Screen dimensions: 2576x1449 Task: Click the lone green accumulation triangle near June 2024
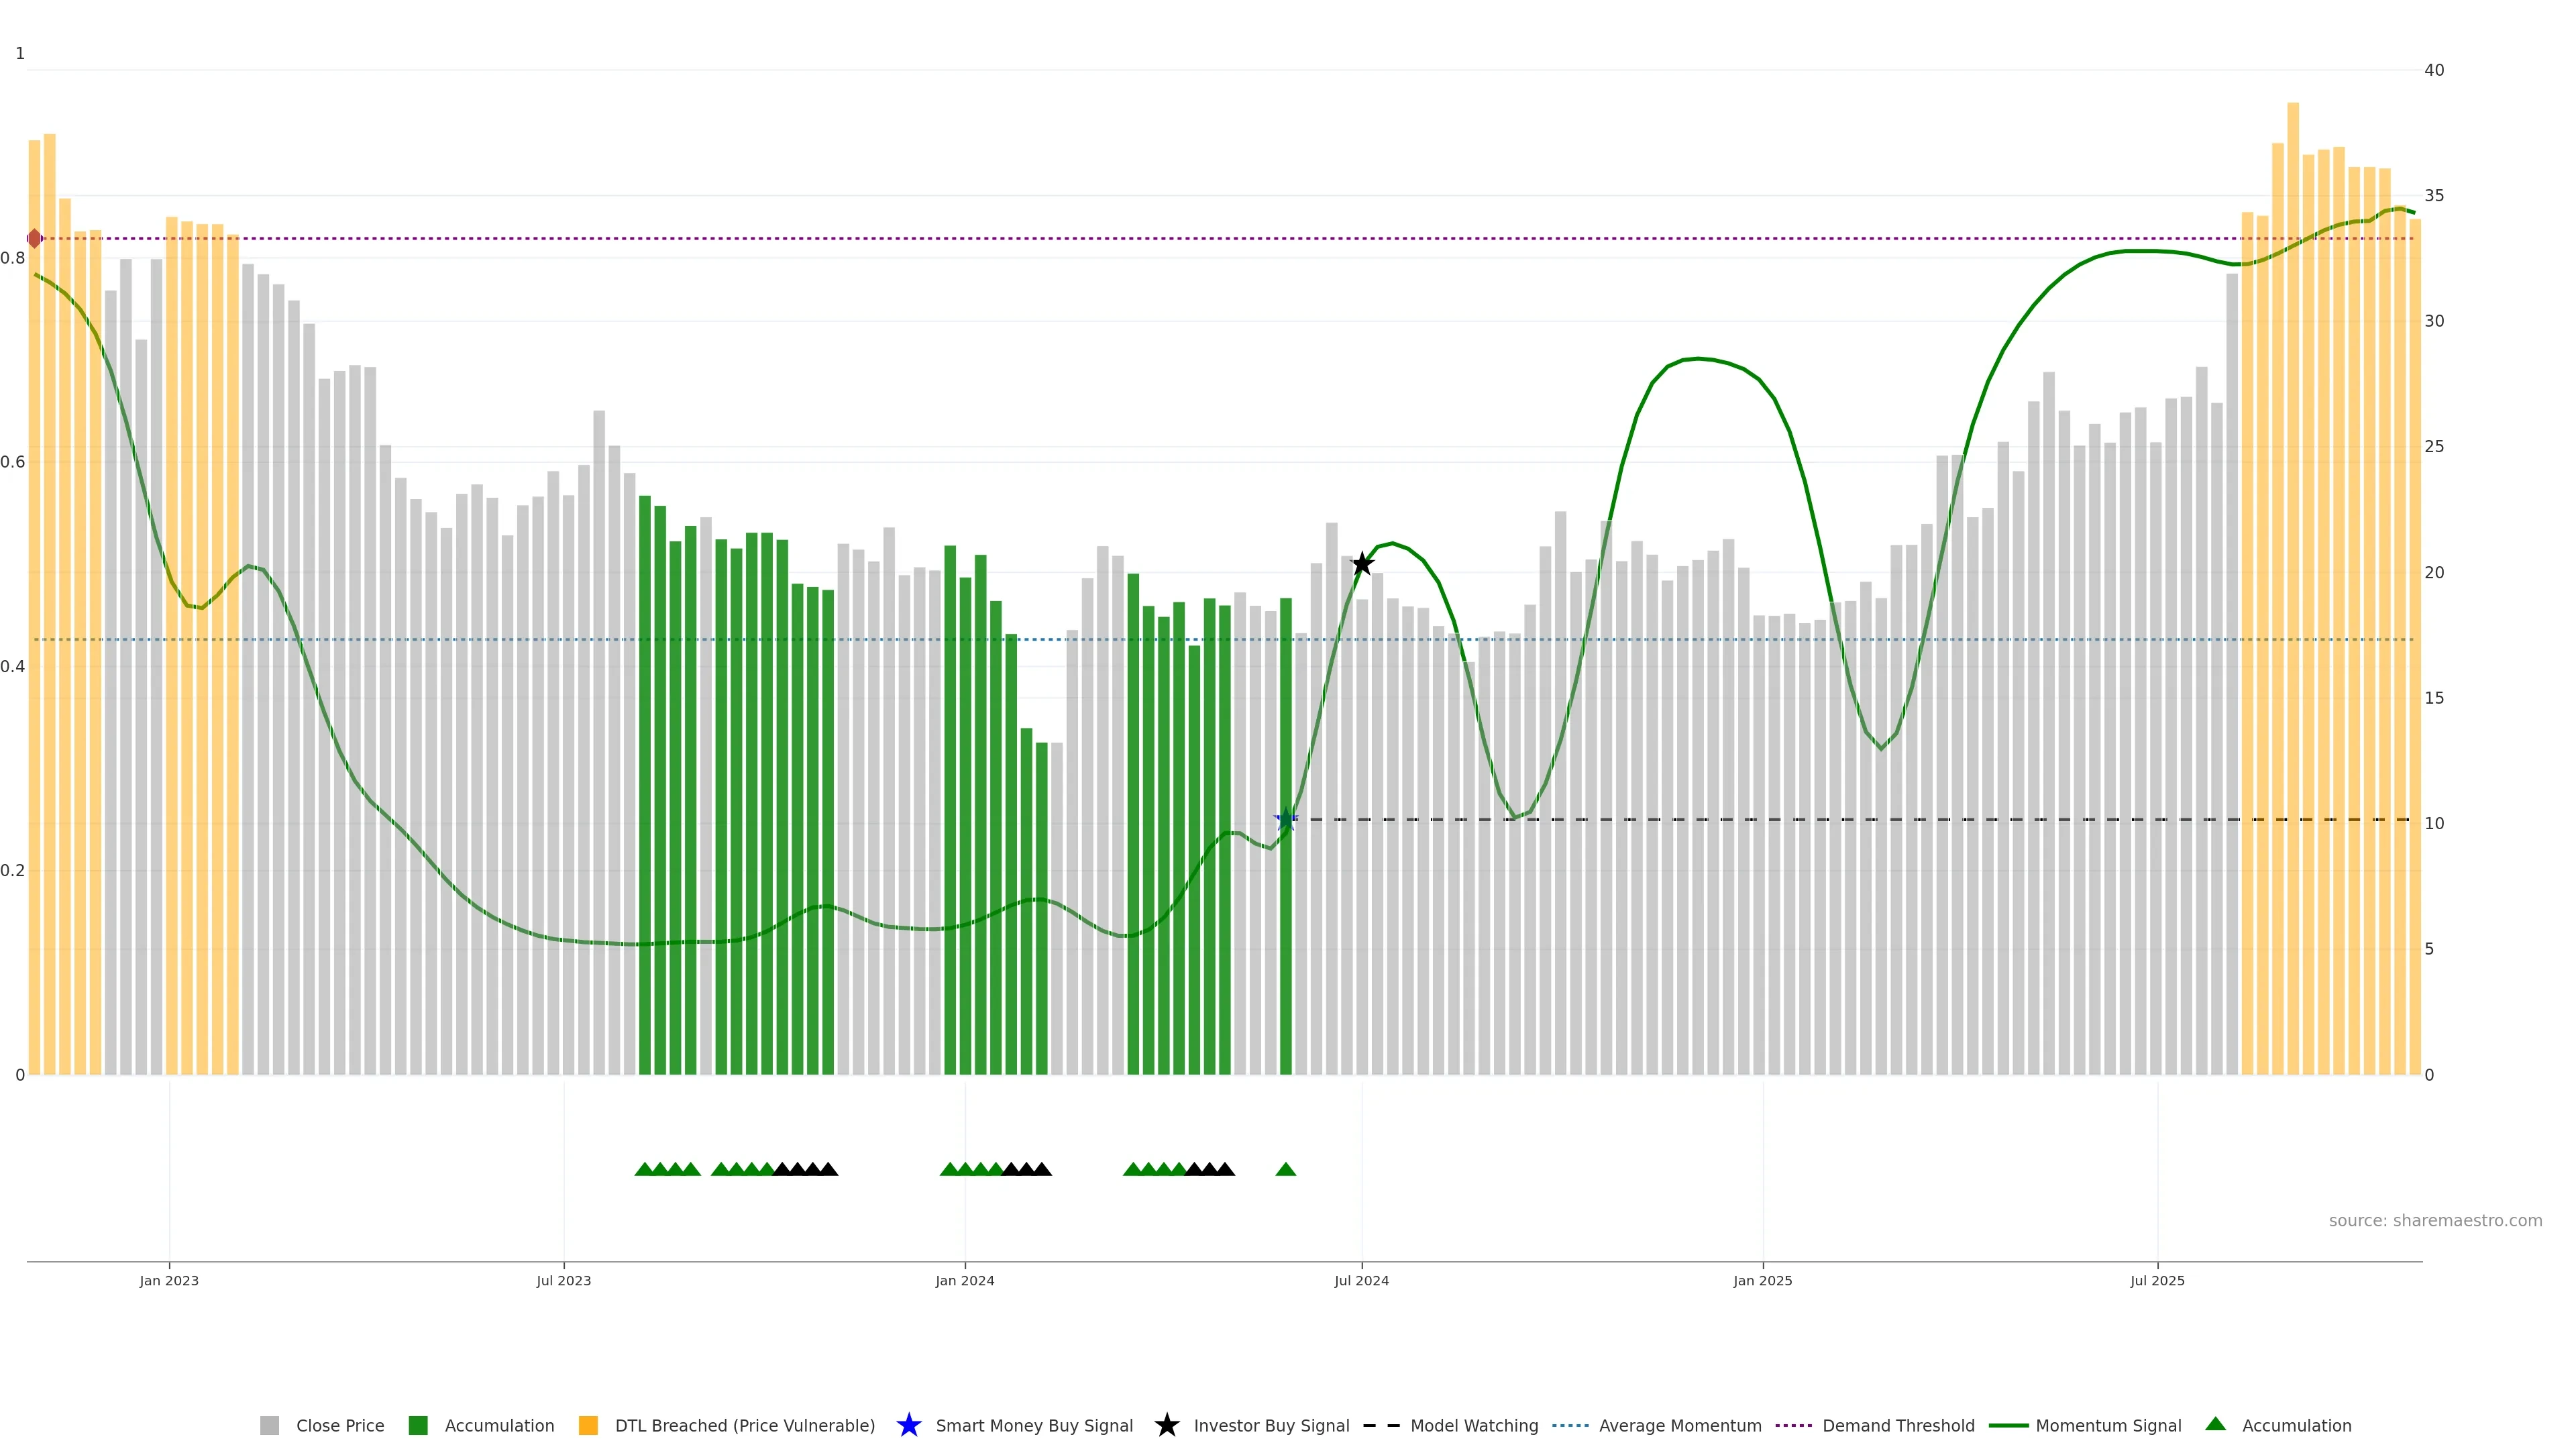tap(1286, 1169)
